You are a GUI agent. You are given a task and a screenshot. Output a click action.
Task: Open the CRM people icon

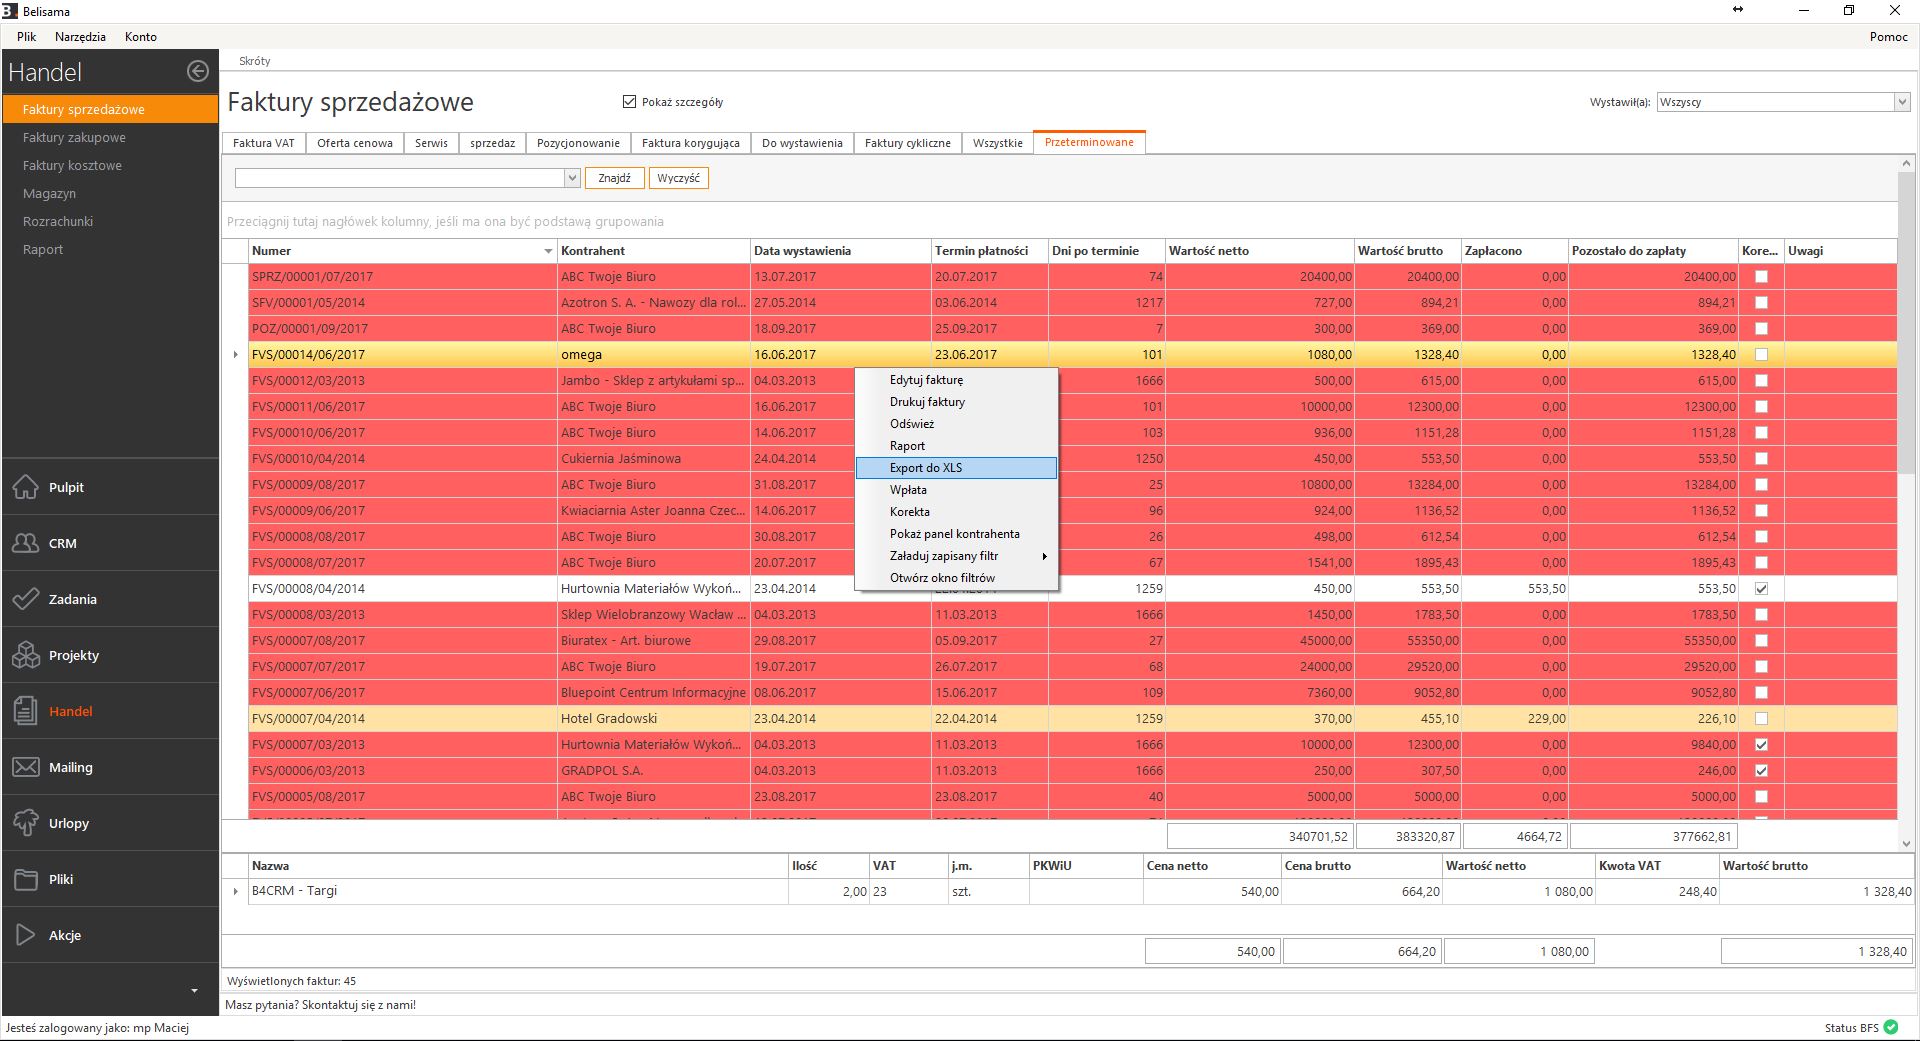26,543
